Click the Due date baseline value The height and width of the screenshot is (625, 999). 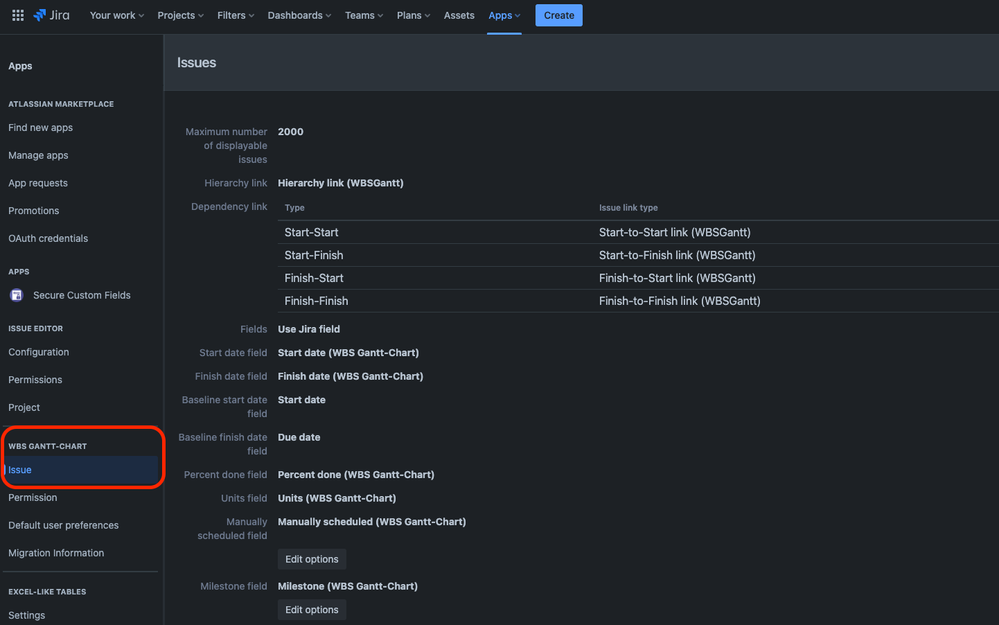(299, 438)
